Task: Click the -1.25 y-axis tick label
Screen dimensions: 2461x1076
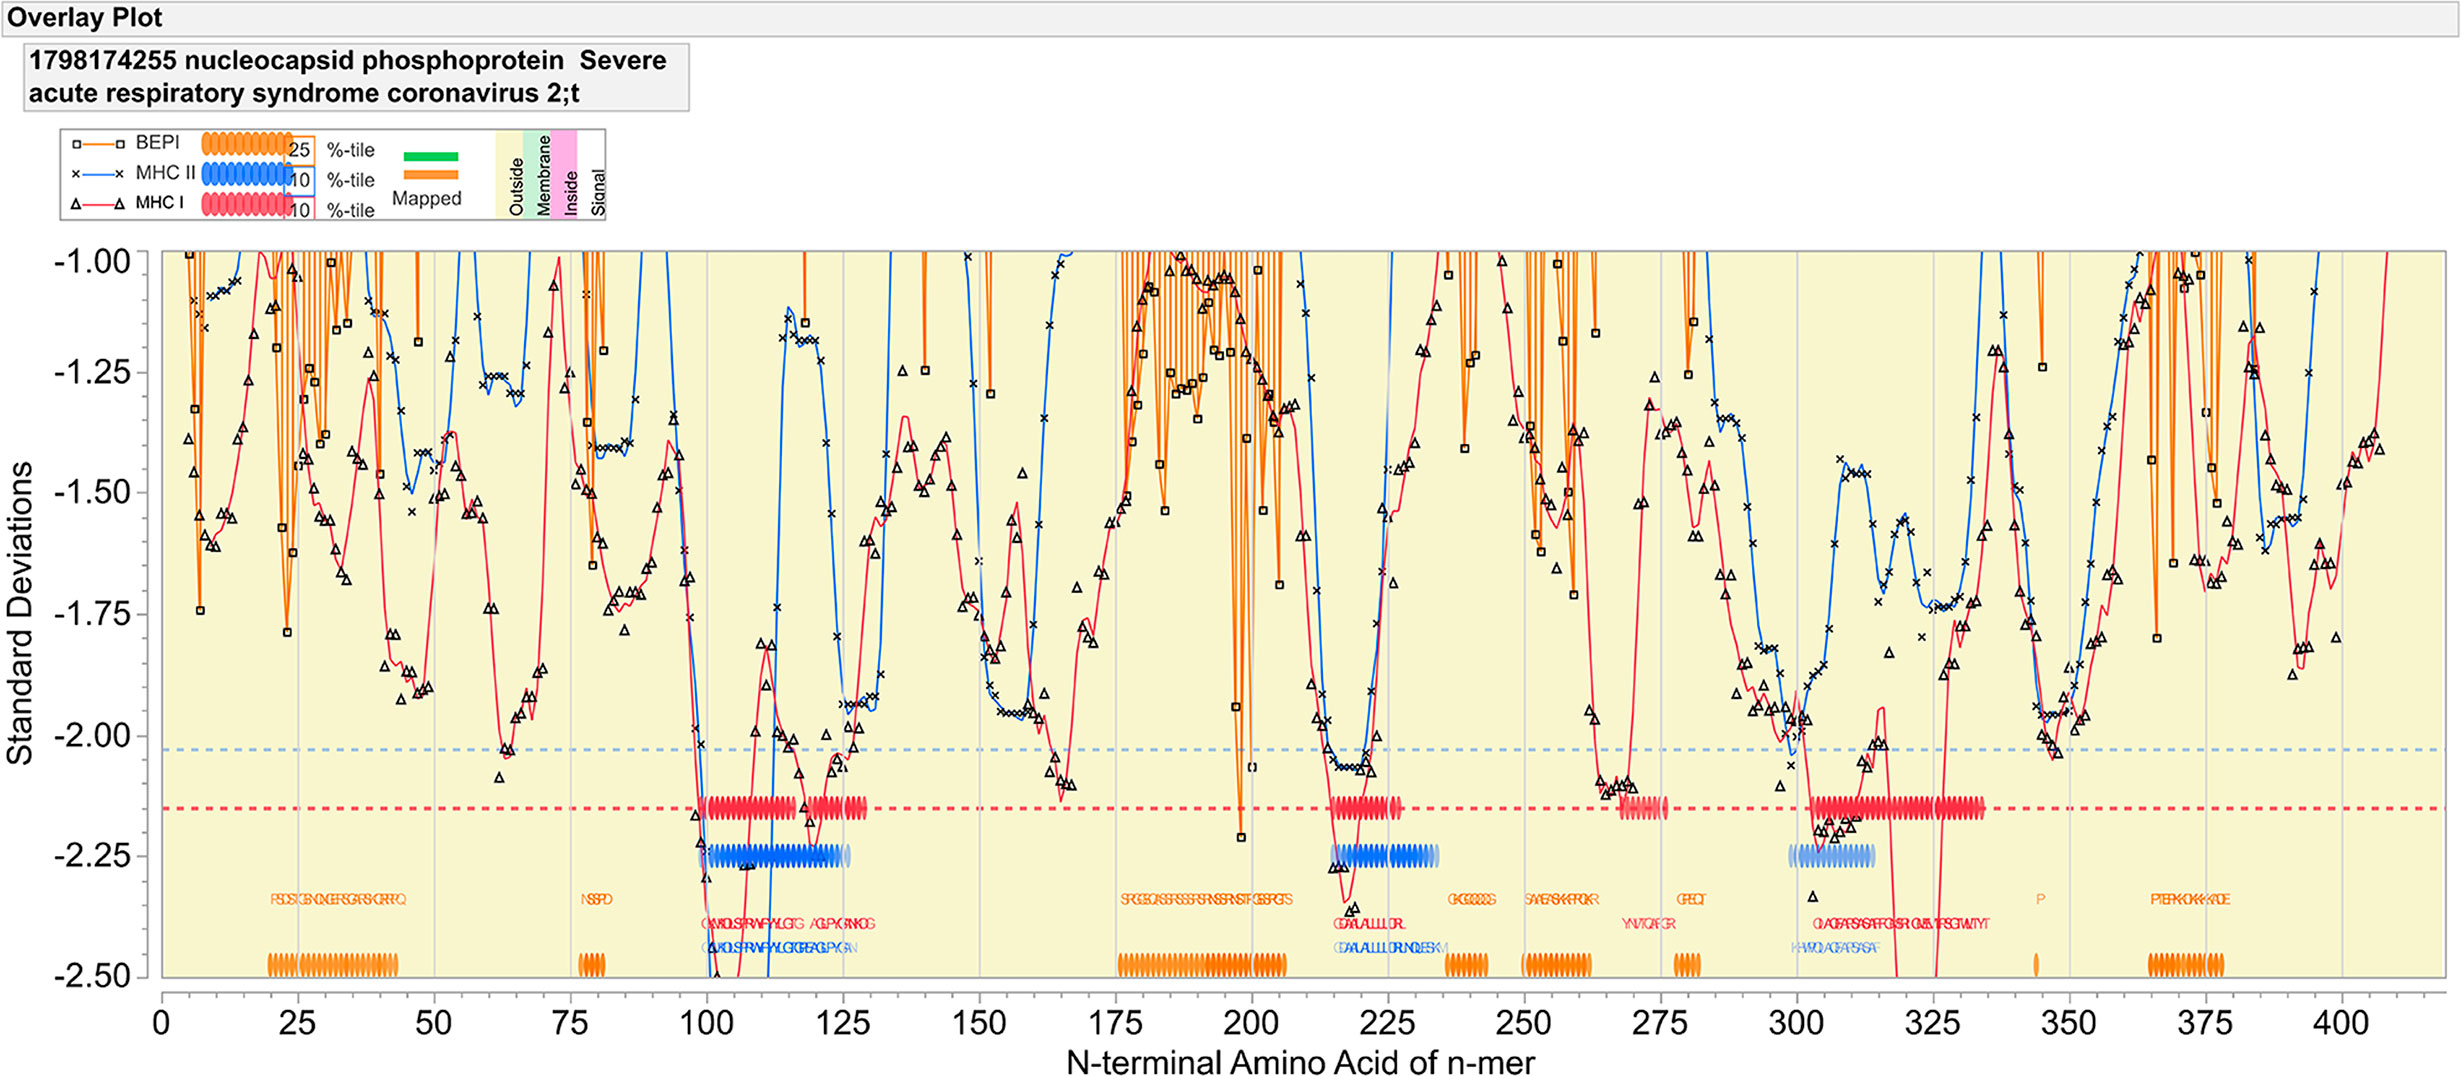Action: (92, 373)
